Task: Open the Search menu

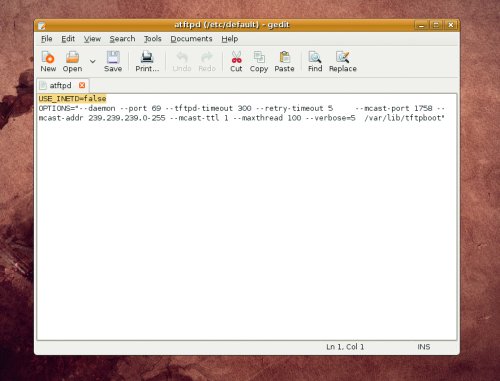Action: click(122, 39)
